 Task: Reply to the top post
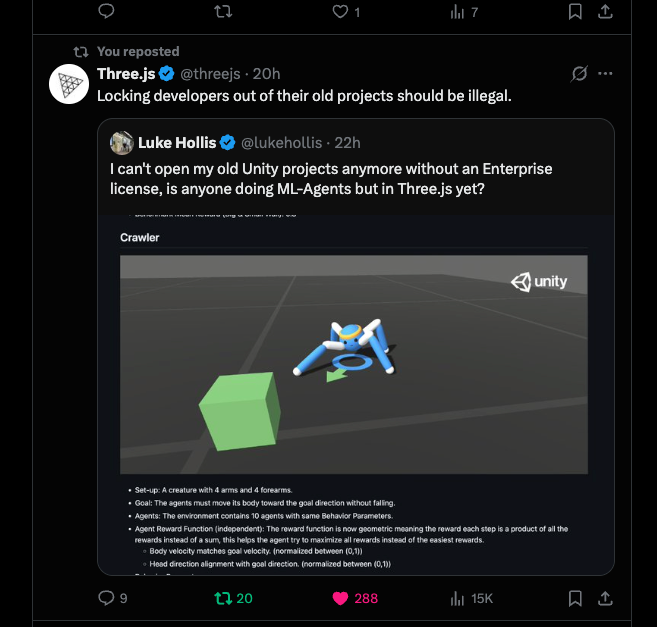107,12
